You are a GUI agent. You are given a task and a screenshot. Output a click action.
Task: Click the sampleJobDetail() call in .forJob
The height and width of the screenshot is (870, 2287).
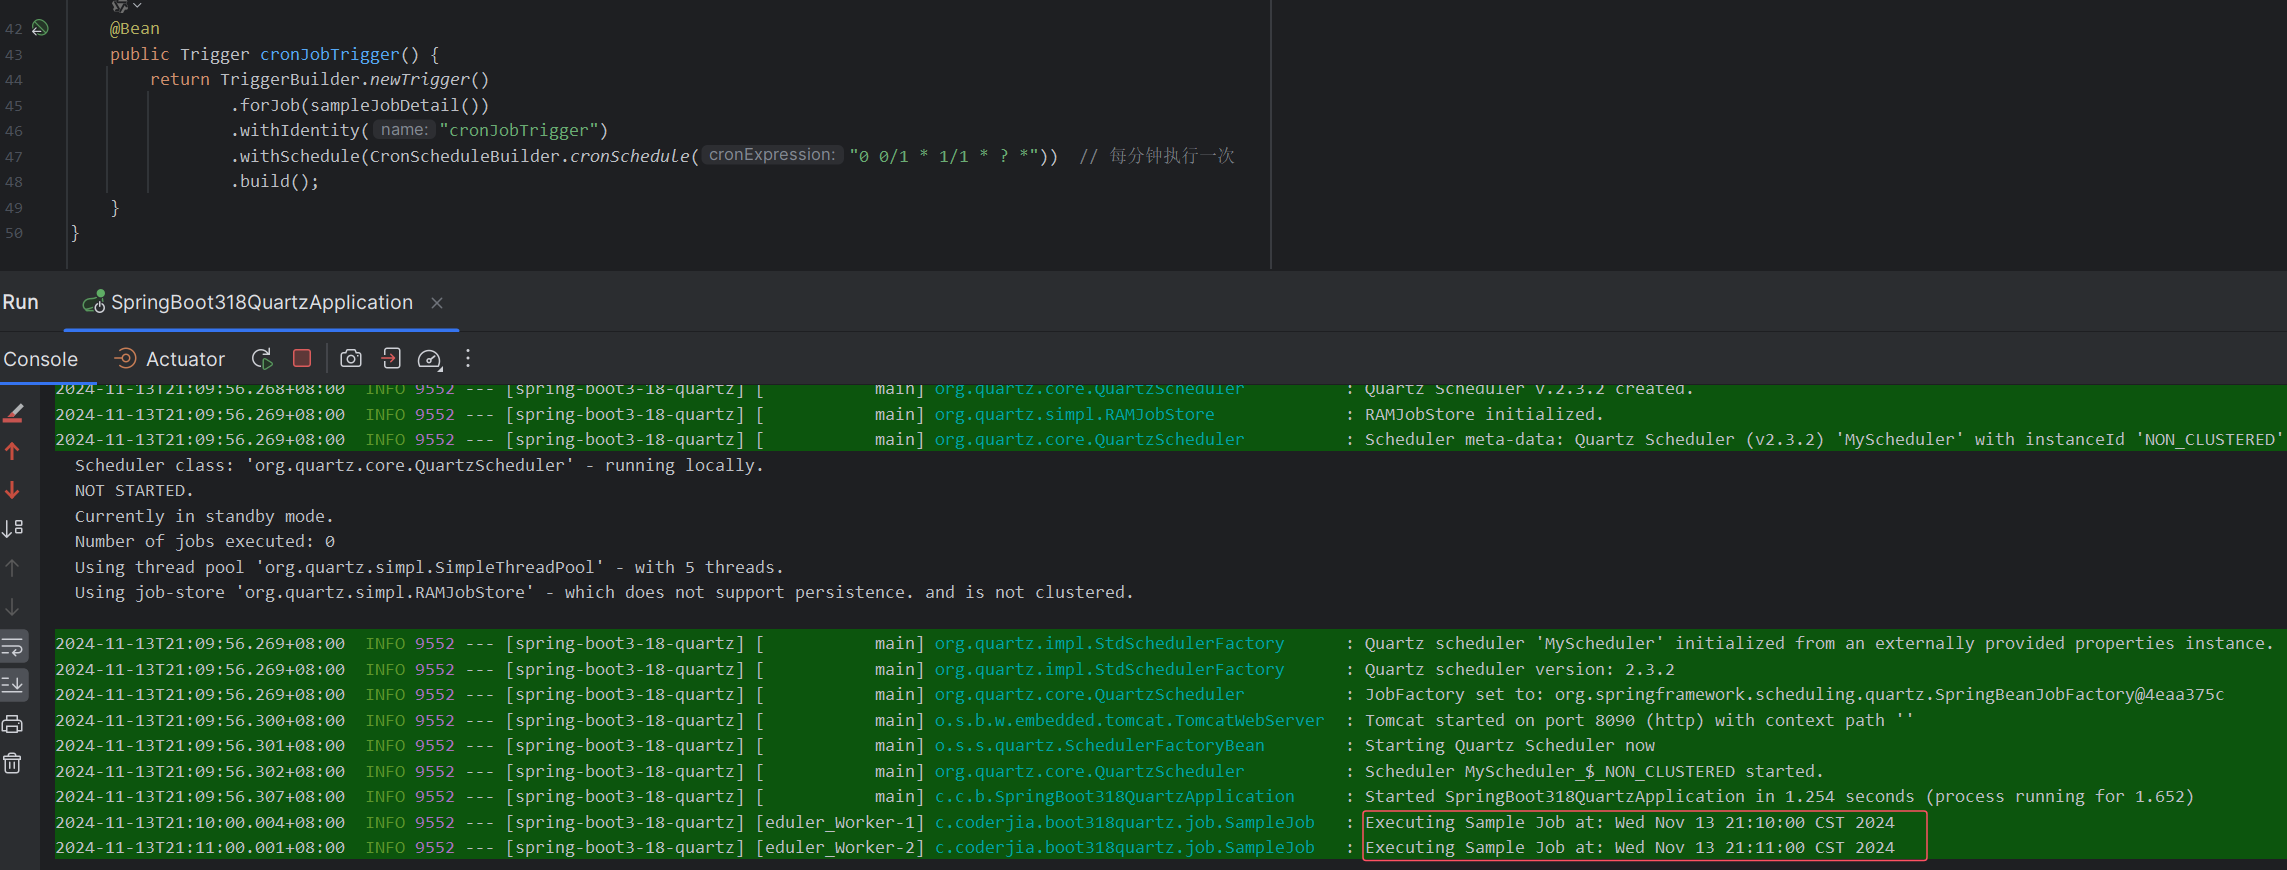394,105
